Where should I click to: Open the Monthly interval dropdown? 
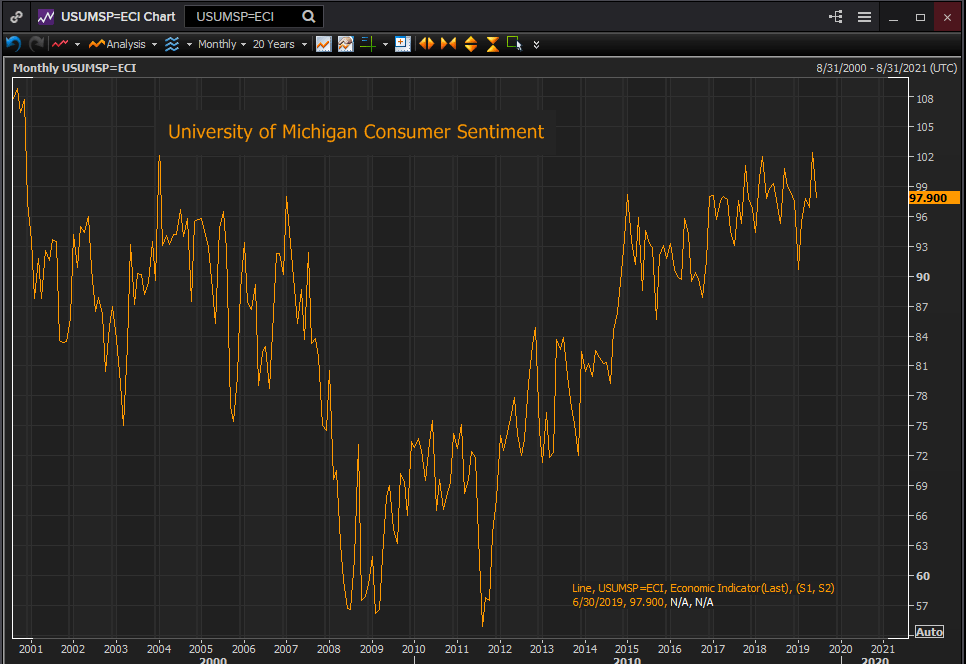tap(222, 44)
